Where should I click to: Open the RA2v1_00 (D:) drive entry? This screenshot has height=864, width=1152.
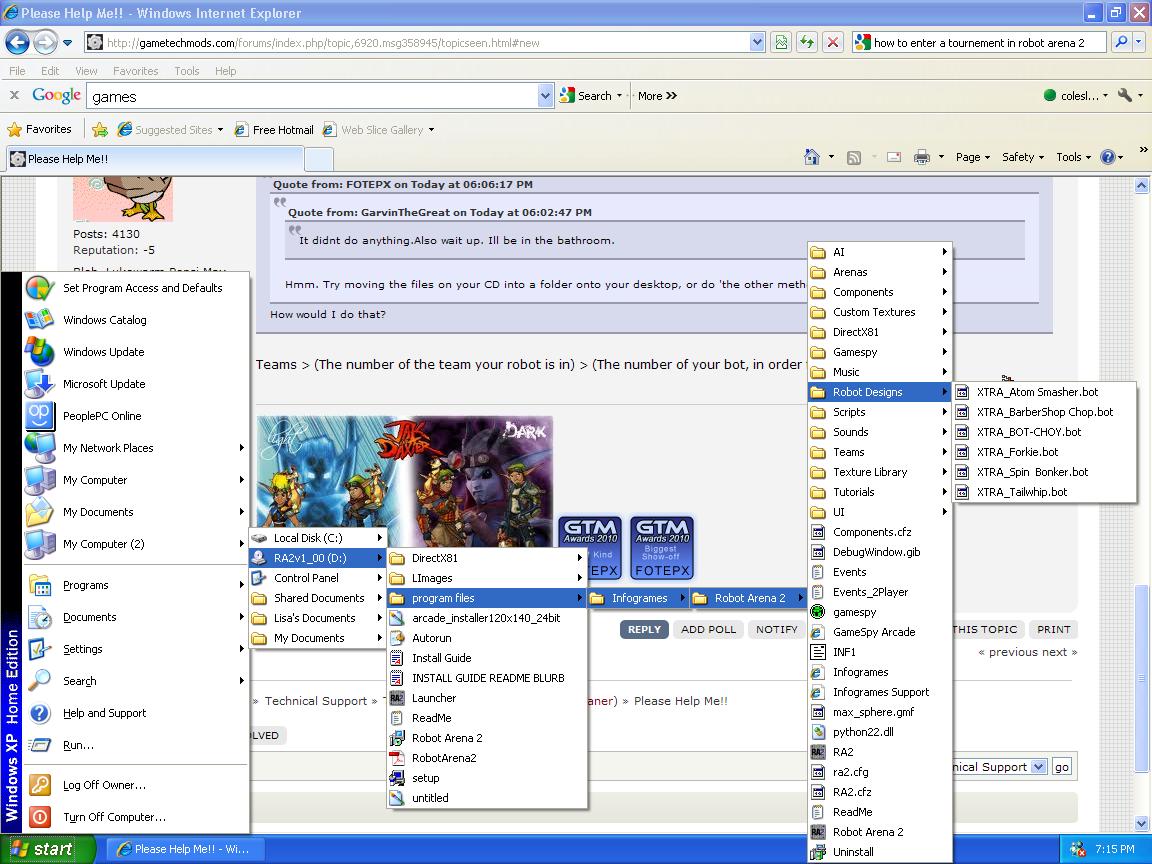[x=318, y=558]
